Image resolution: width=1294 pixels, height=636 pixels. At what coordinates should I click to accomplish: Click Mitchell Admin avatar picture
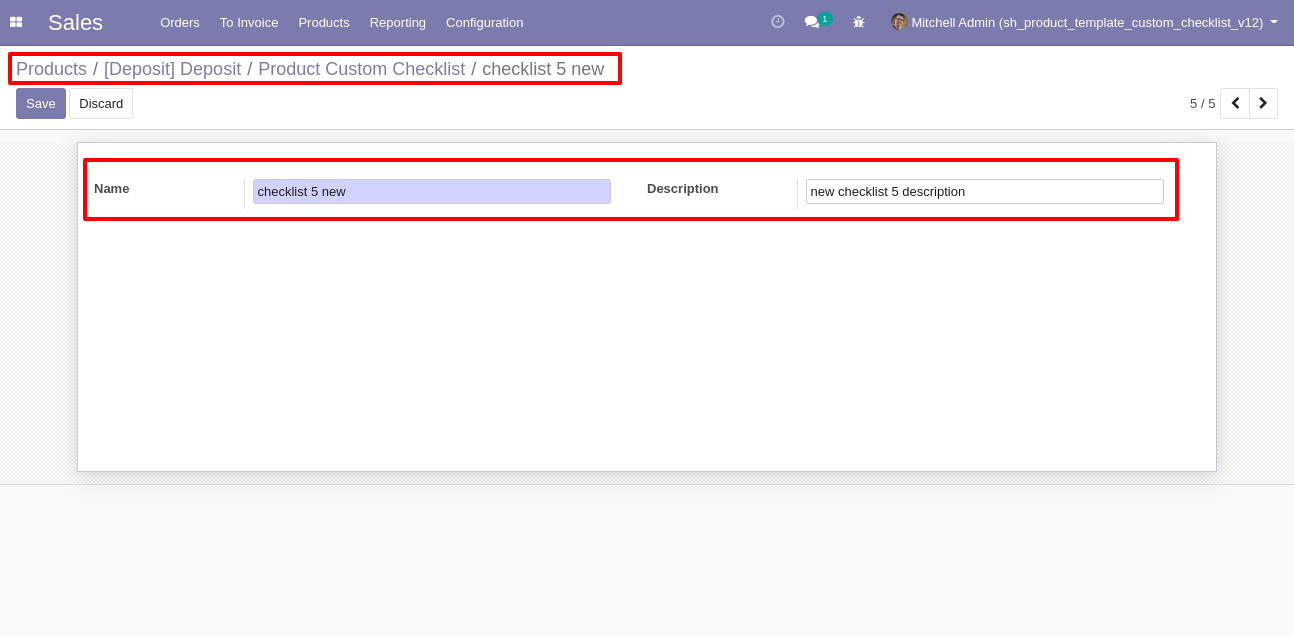pyautogui.click(x=899, y=22)
